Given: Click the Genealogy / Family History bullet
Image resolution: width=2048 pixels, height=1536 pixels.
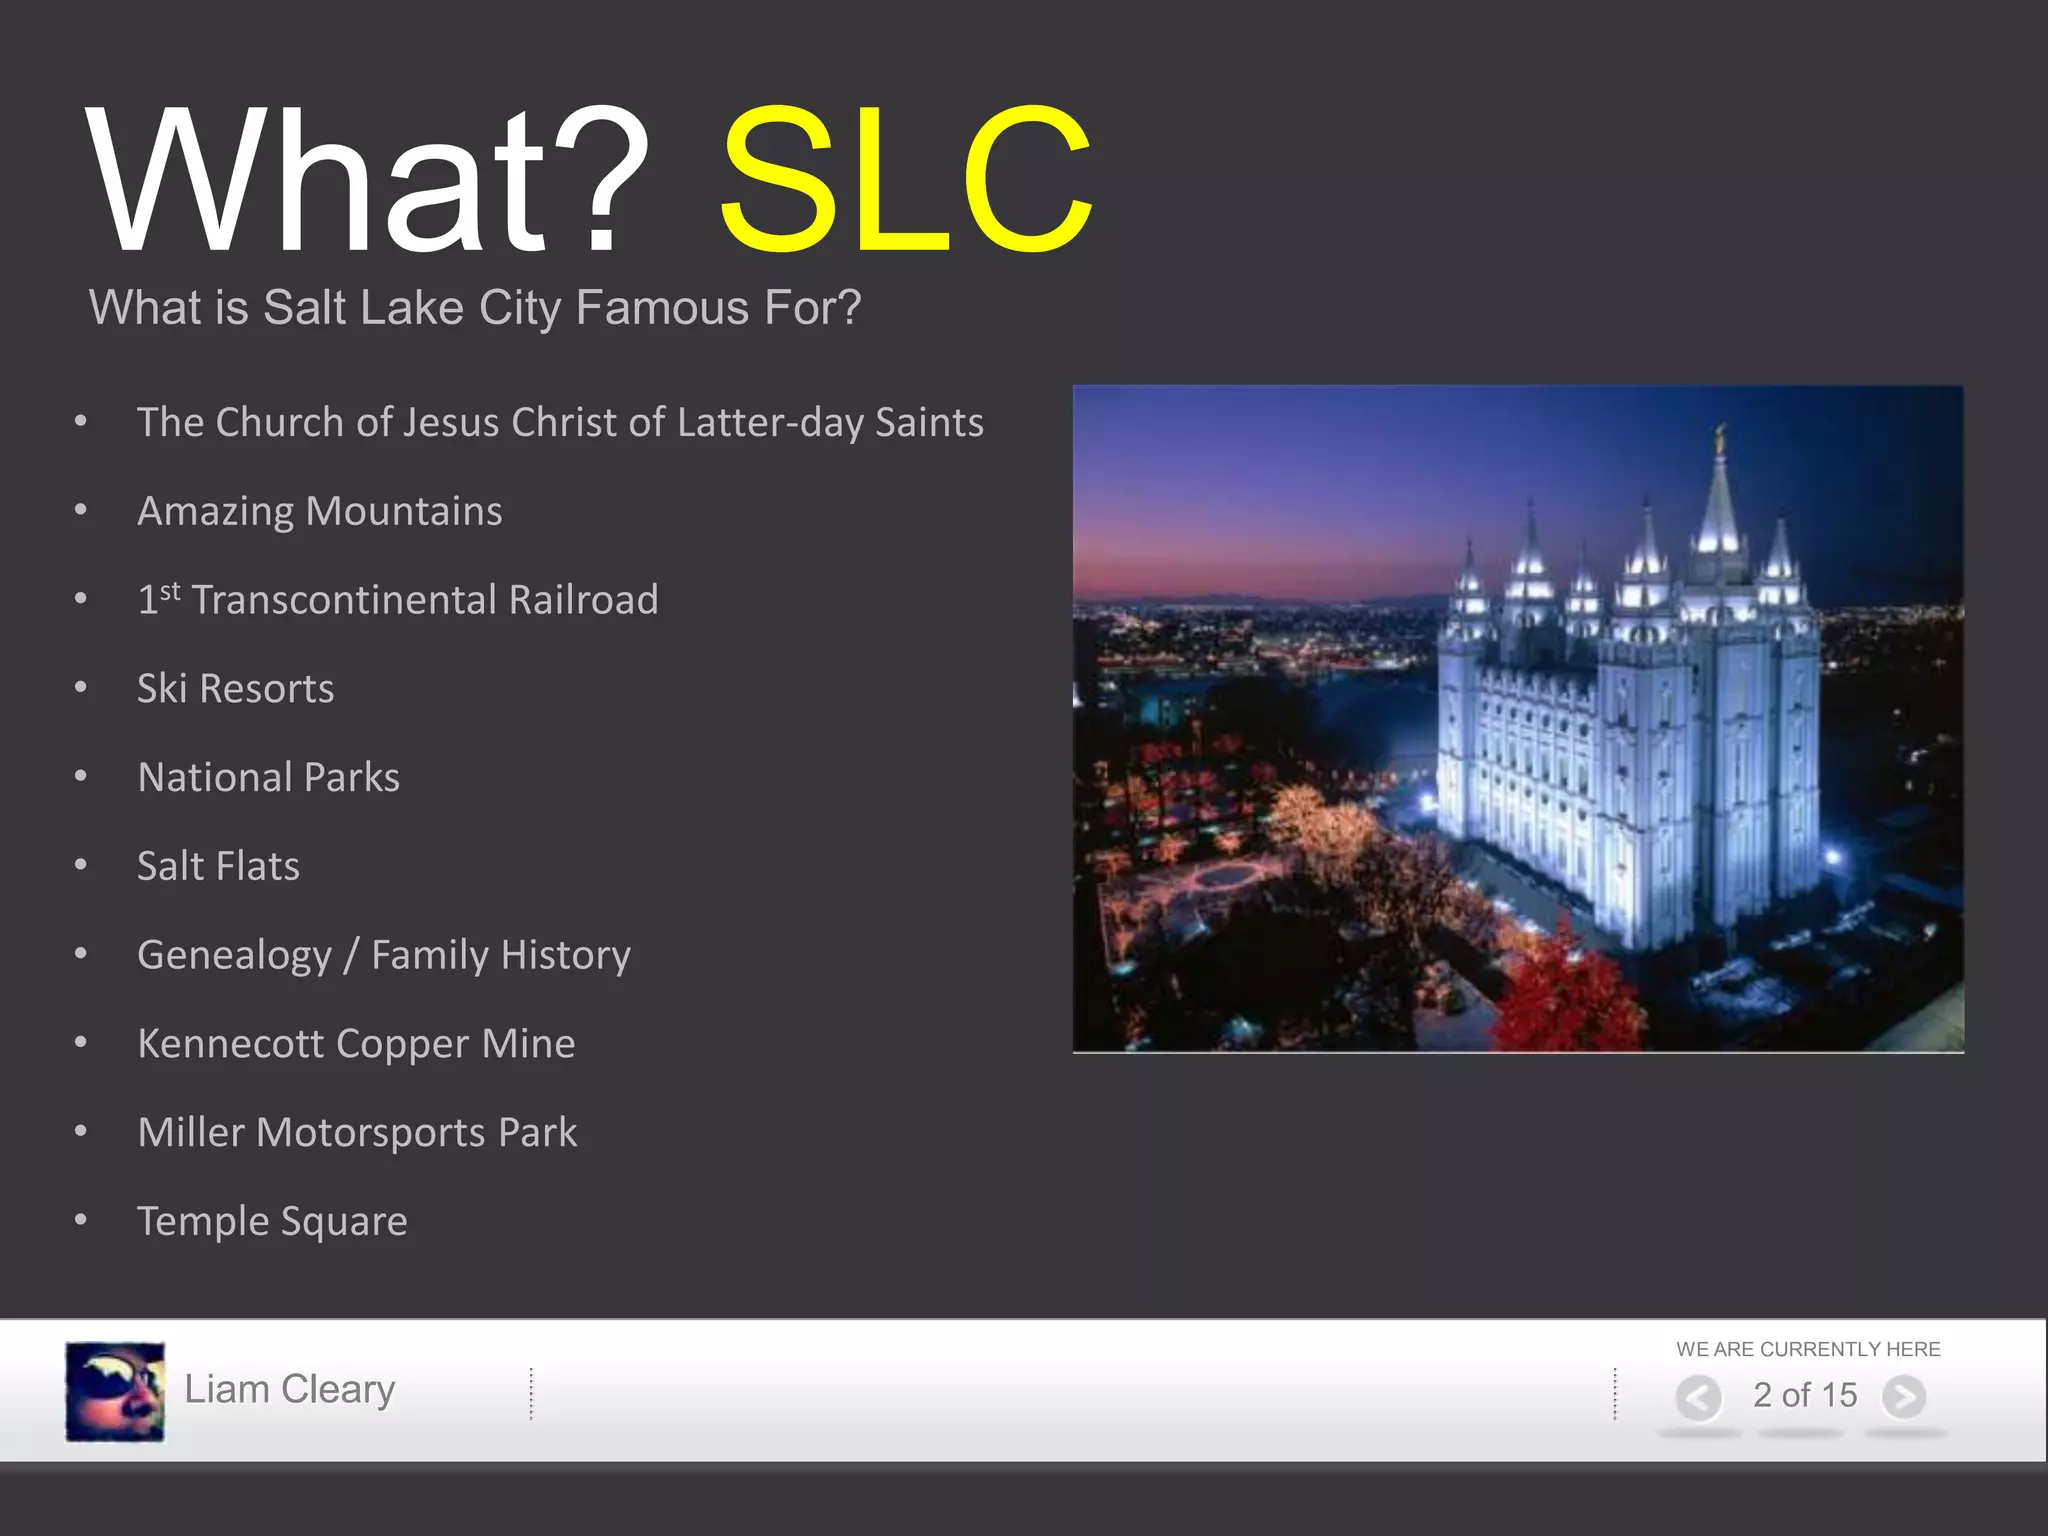Looking at the screenshot, I should click(x=384, y=955).
